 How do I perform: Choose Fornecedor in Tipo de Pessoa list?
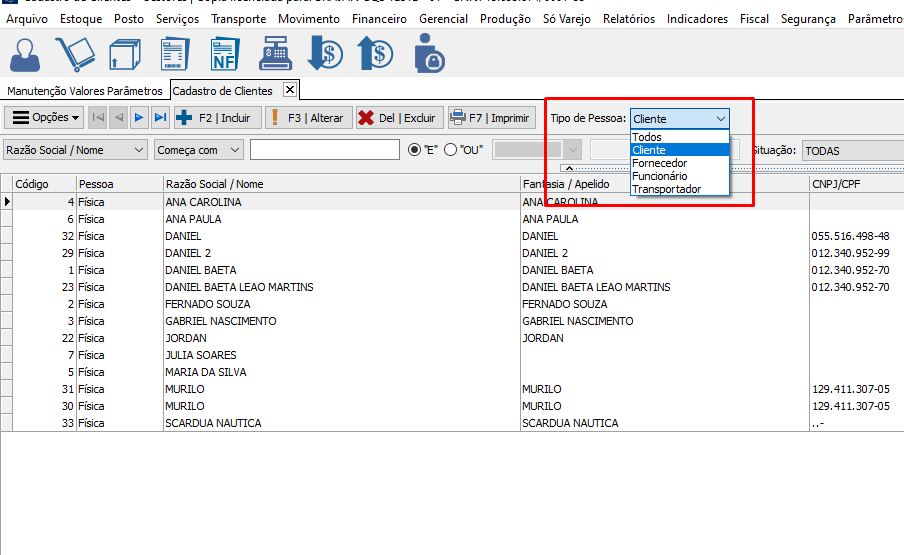pos(659,163)
